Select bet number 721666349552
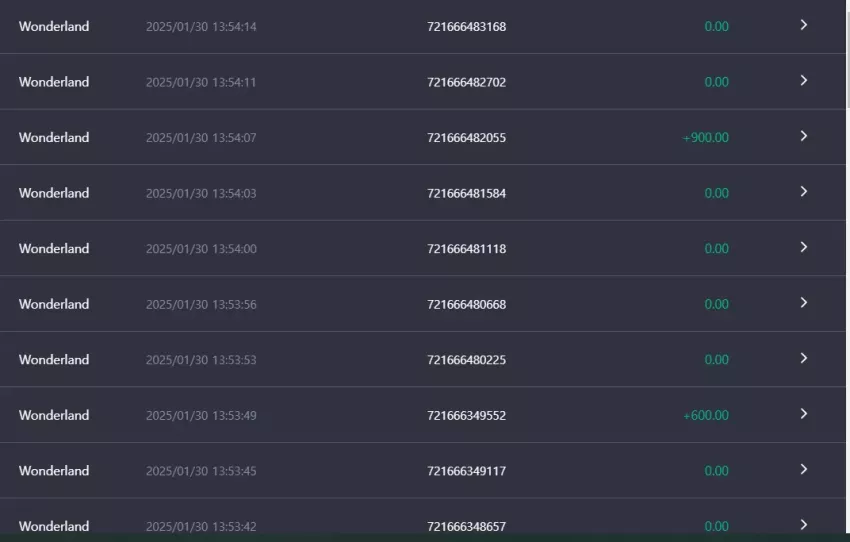850x542 pixels. pos(466,415)
